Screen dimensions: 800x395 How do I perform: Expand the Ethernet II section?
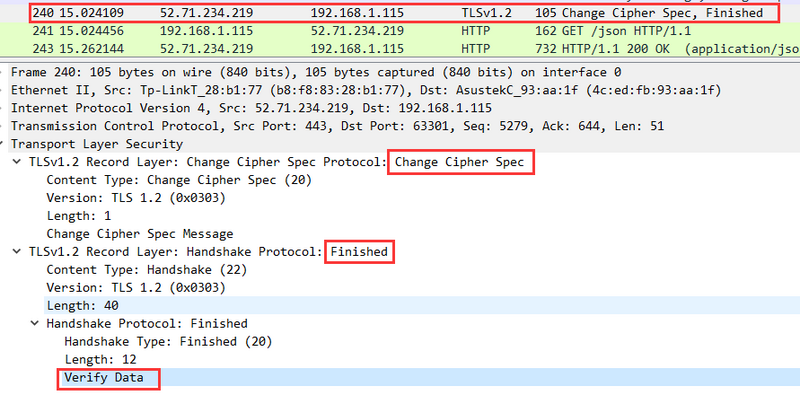pos(3,90)
